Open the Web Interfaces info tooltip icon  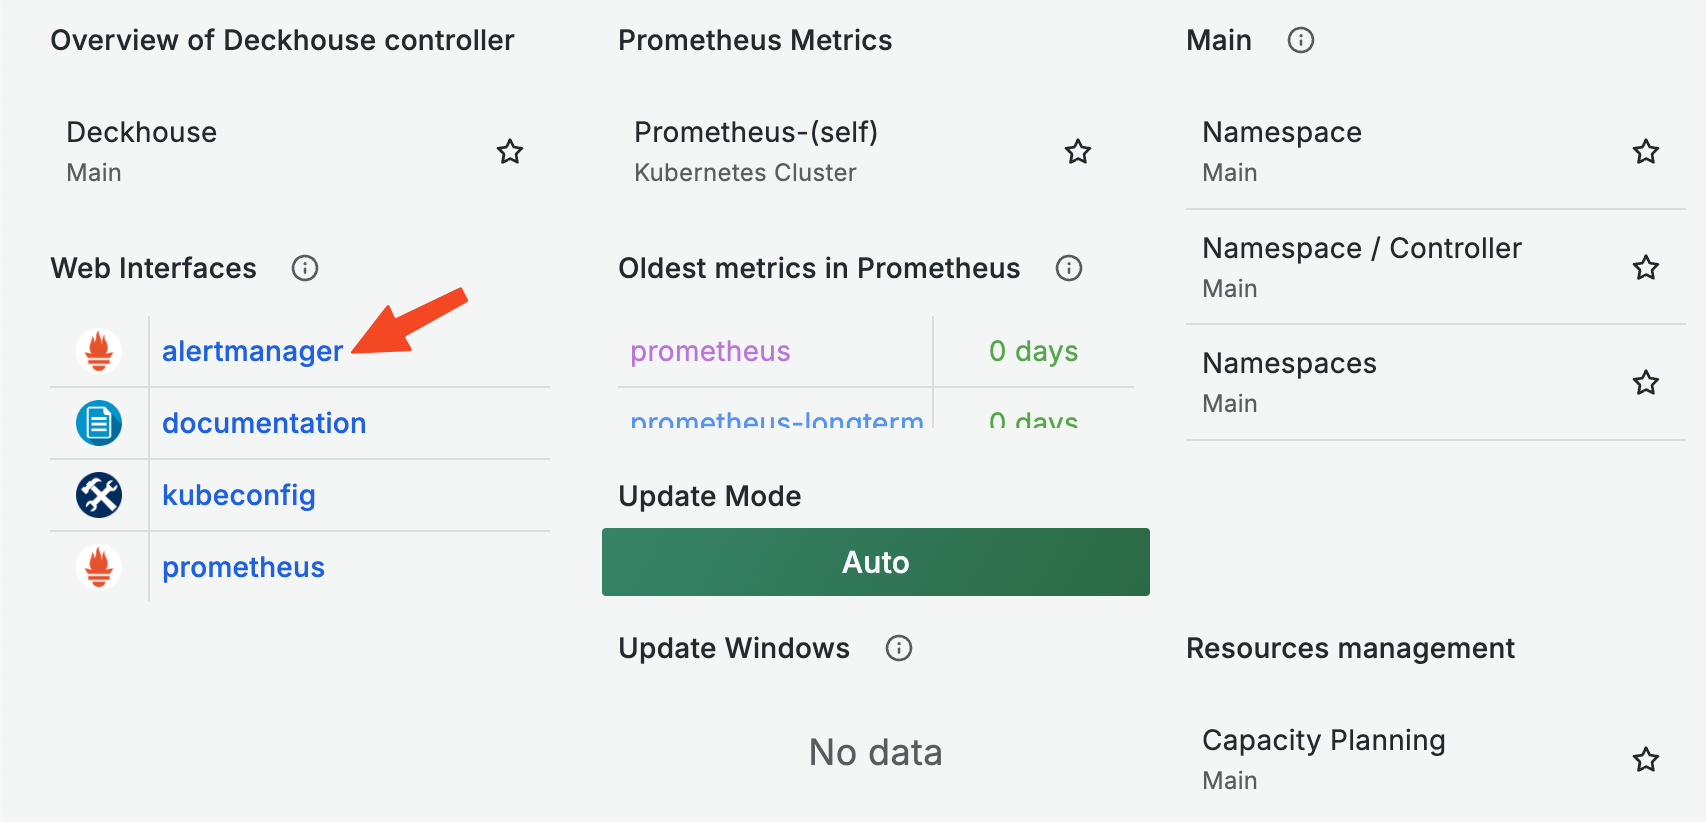305,268
